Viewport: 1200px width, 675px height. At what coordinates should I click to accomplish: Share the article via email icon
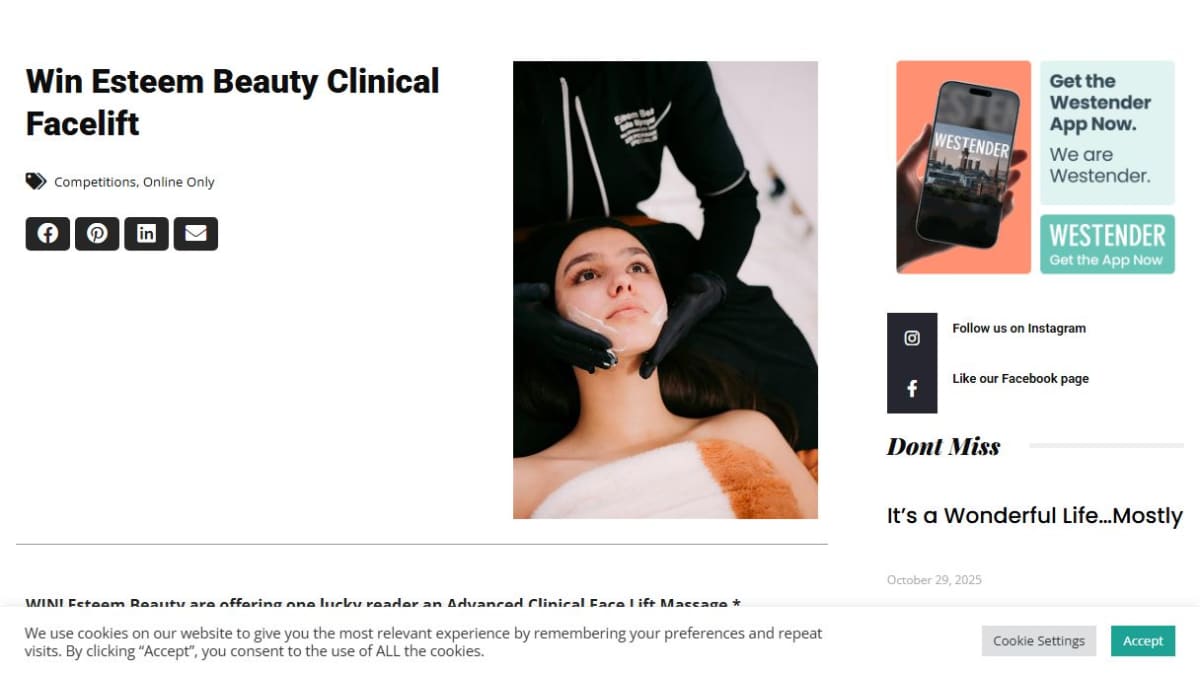point(196,233)
